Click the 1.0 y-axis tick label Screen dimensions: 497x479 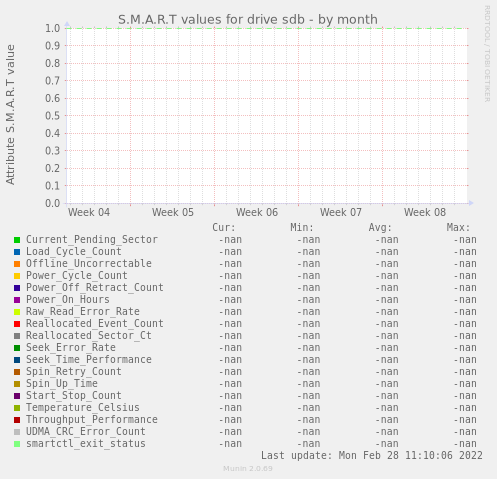coord(53,28)
